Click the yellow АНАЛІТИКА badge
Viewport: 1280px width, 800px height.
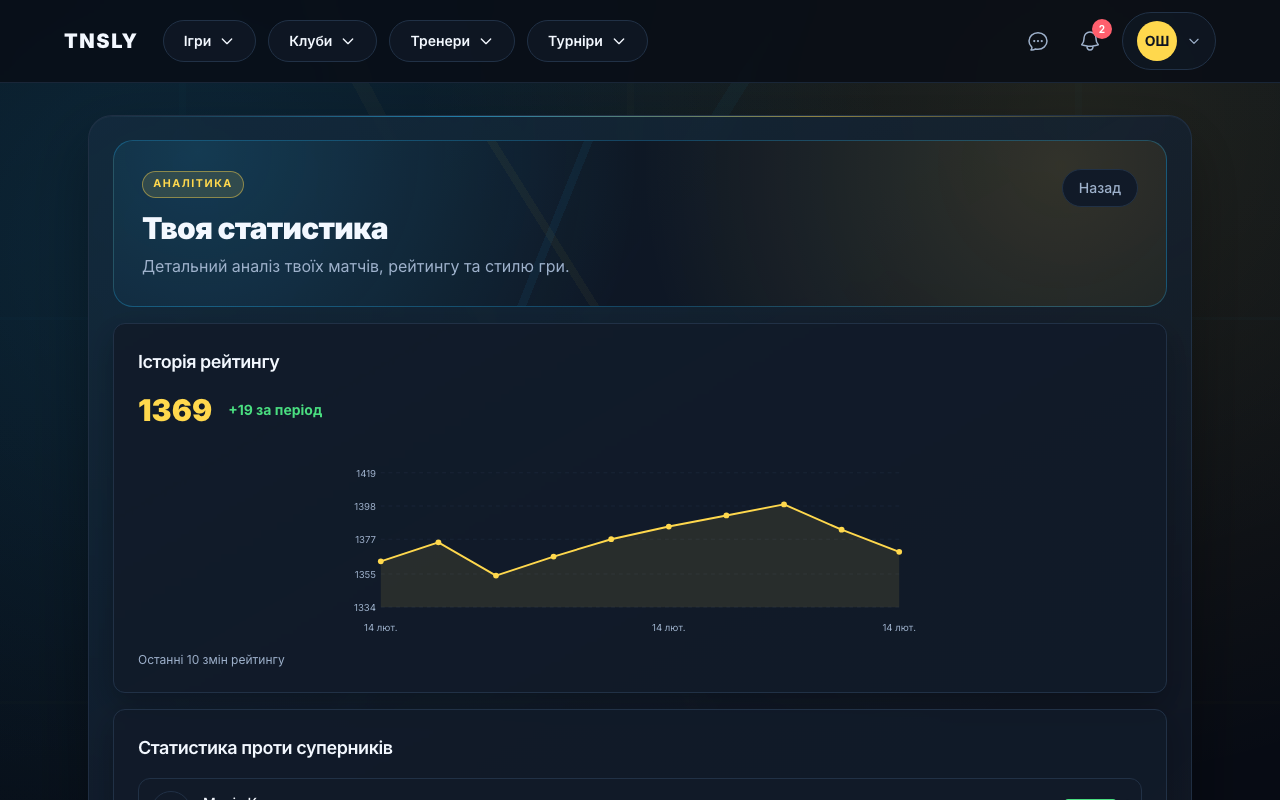pos(193,184)
